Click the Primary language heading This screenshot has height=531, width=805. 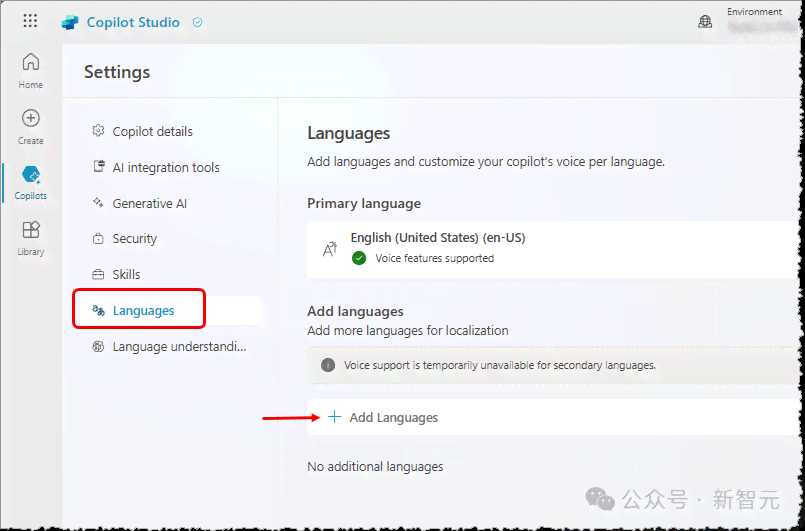(x=364, y=204)
